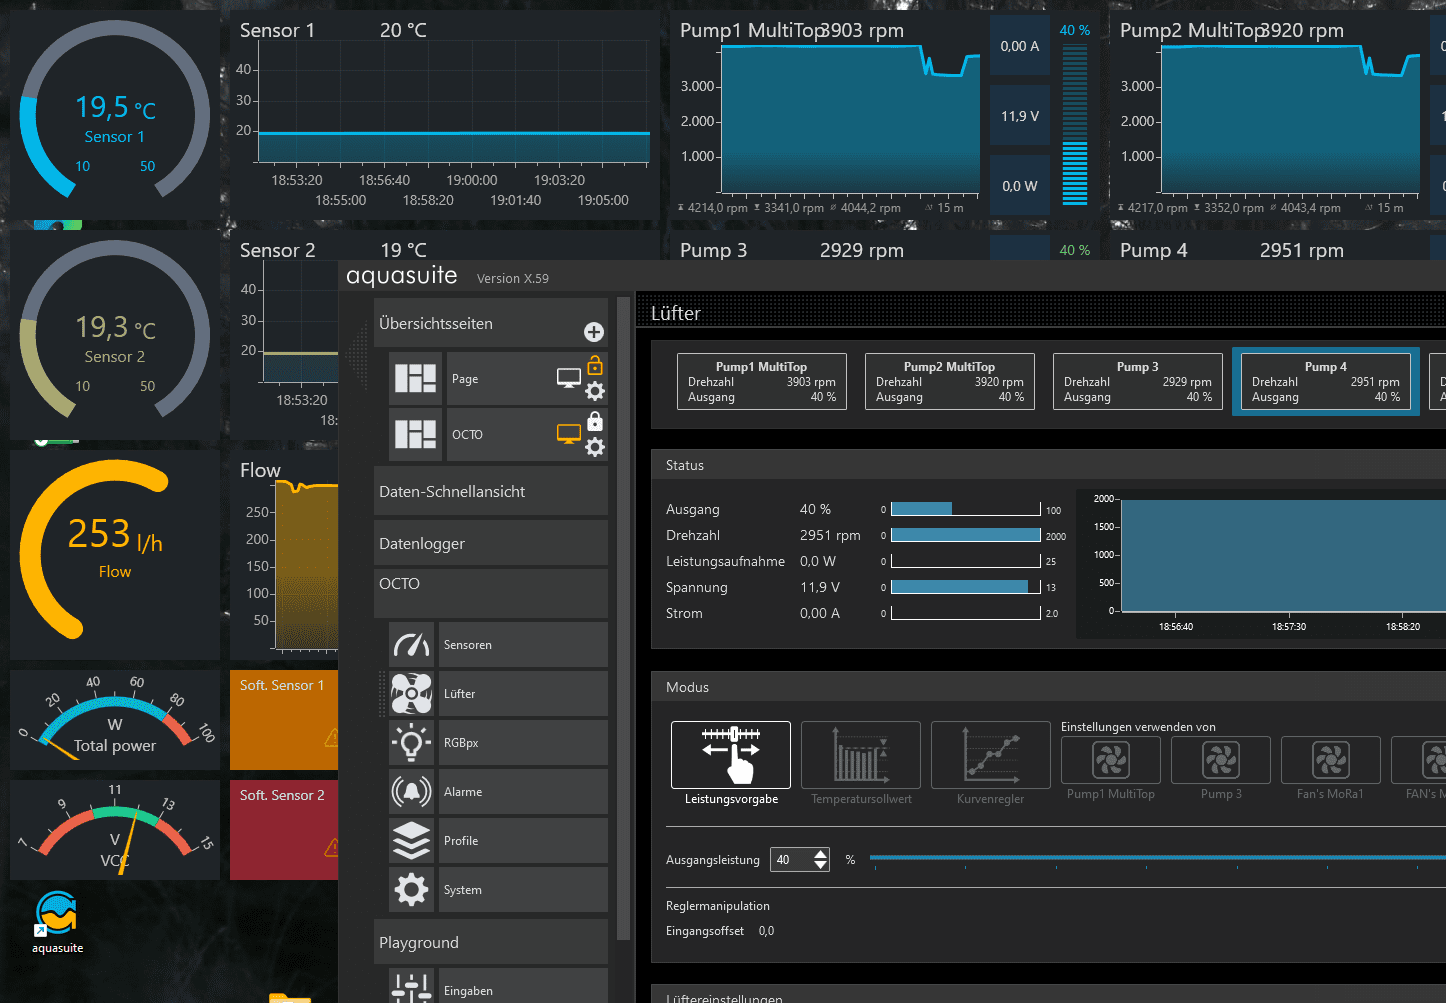The width and height of the screenshot is (1446, 1003).
Task: Select the Pump 3 fan card
Action: [1138, 381]
